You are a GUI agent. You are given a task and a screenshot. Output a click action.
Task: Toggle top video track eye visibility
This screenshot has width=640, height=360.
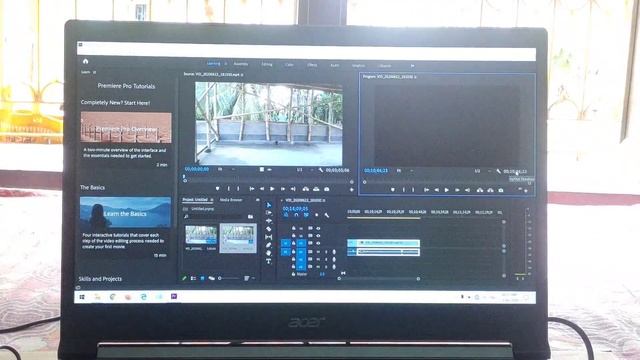[x=318, y=228]
